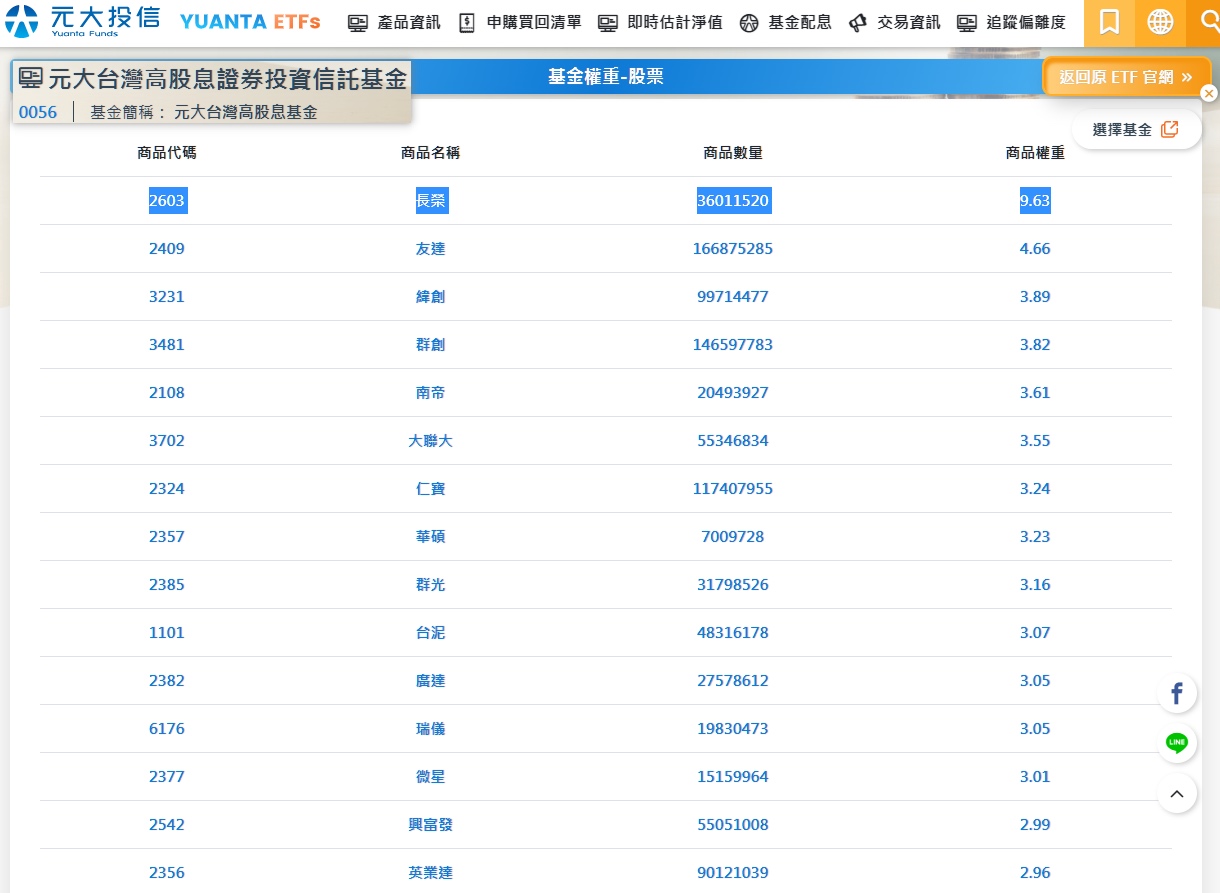Open the 產品資訊 menu
The width and height of the screenshot is (1220, 893).
tap(395, 22)
